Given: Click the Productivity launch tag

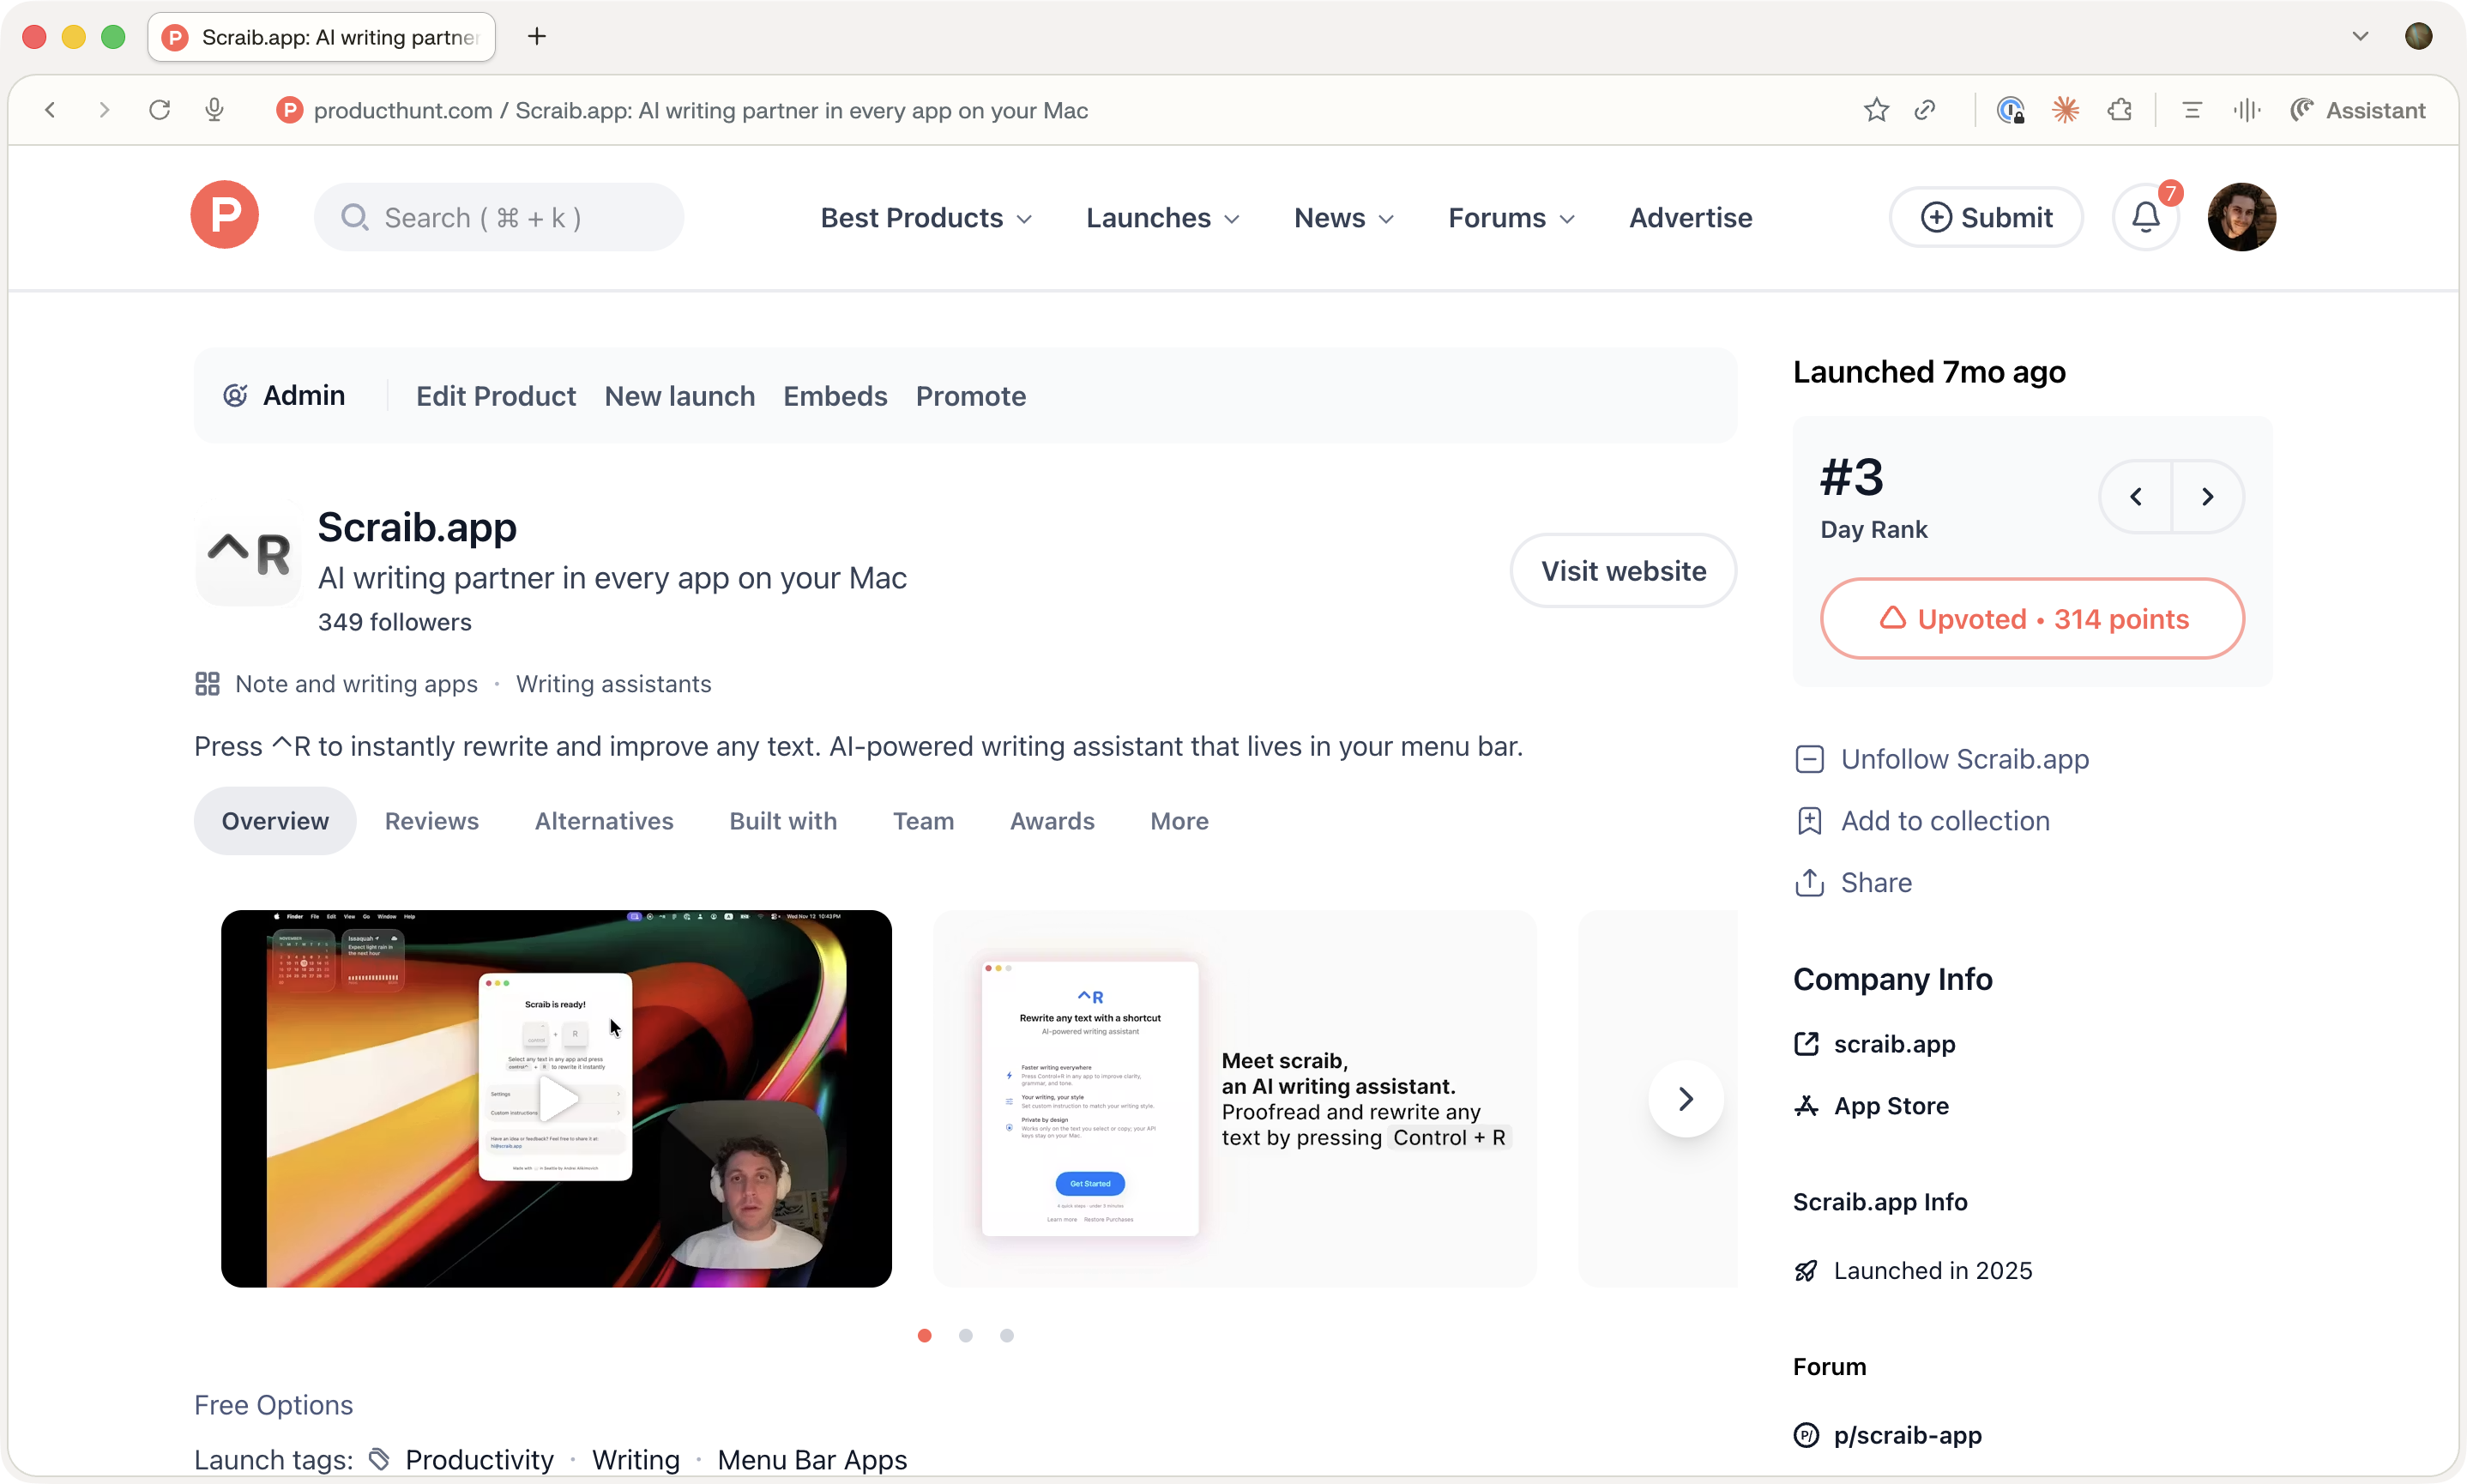Looking at the screenshot, I should coord(479,1459).
